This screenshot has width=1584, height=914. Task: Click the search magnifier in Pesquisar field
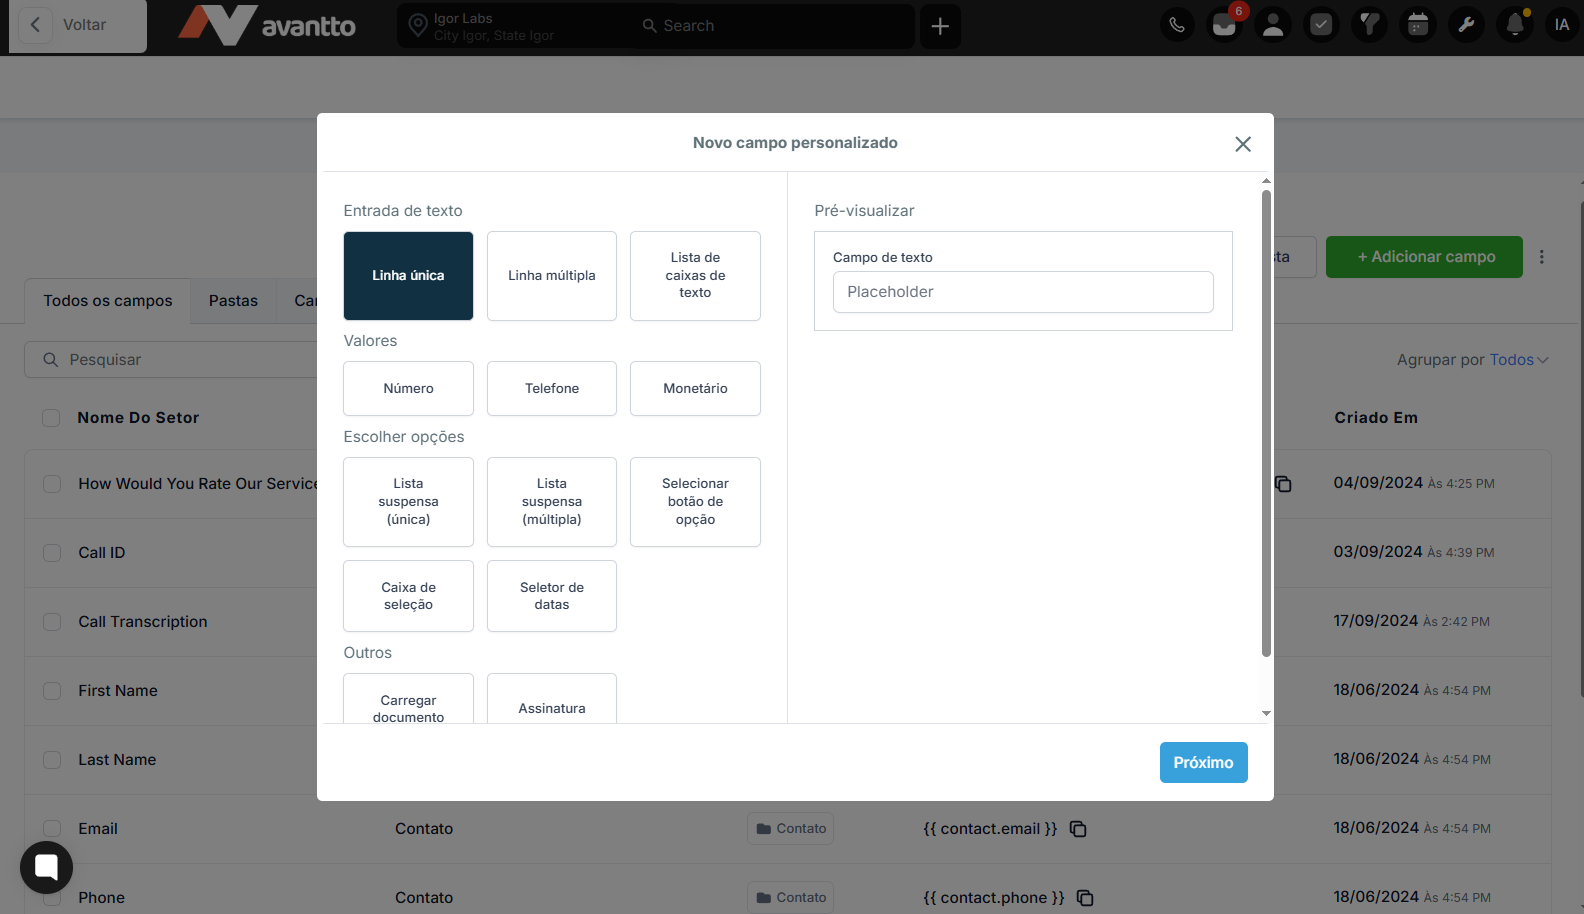tap(51, 360)
